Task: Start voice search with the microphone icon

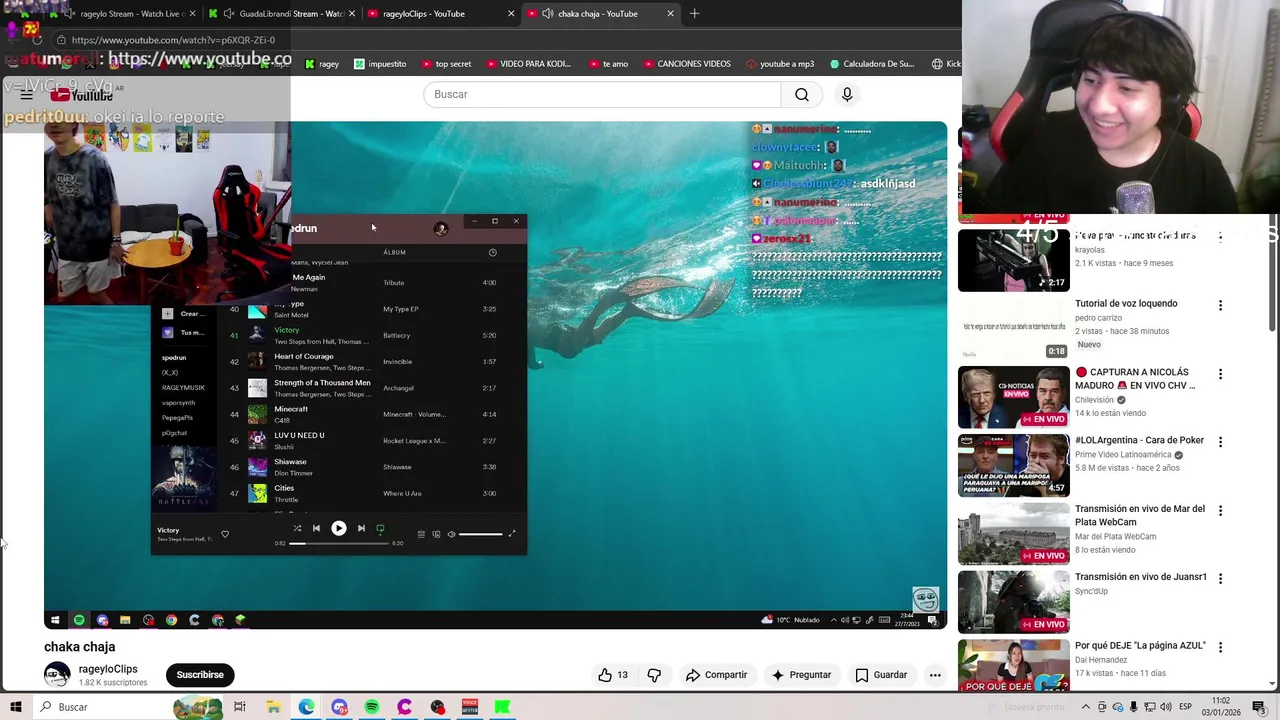Action: coord(847,94)
